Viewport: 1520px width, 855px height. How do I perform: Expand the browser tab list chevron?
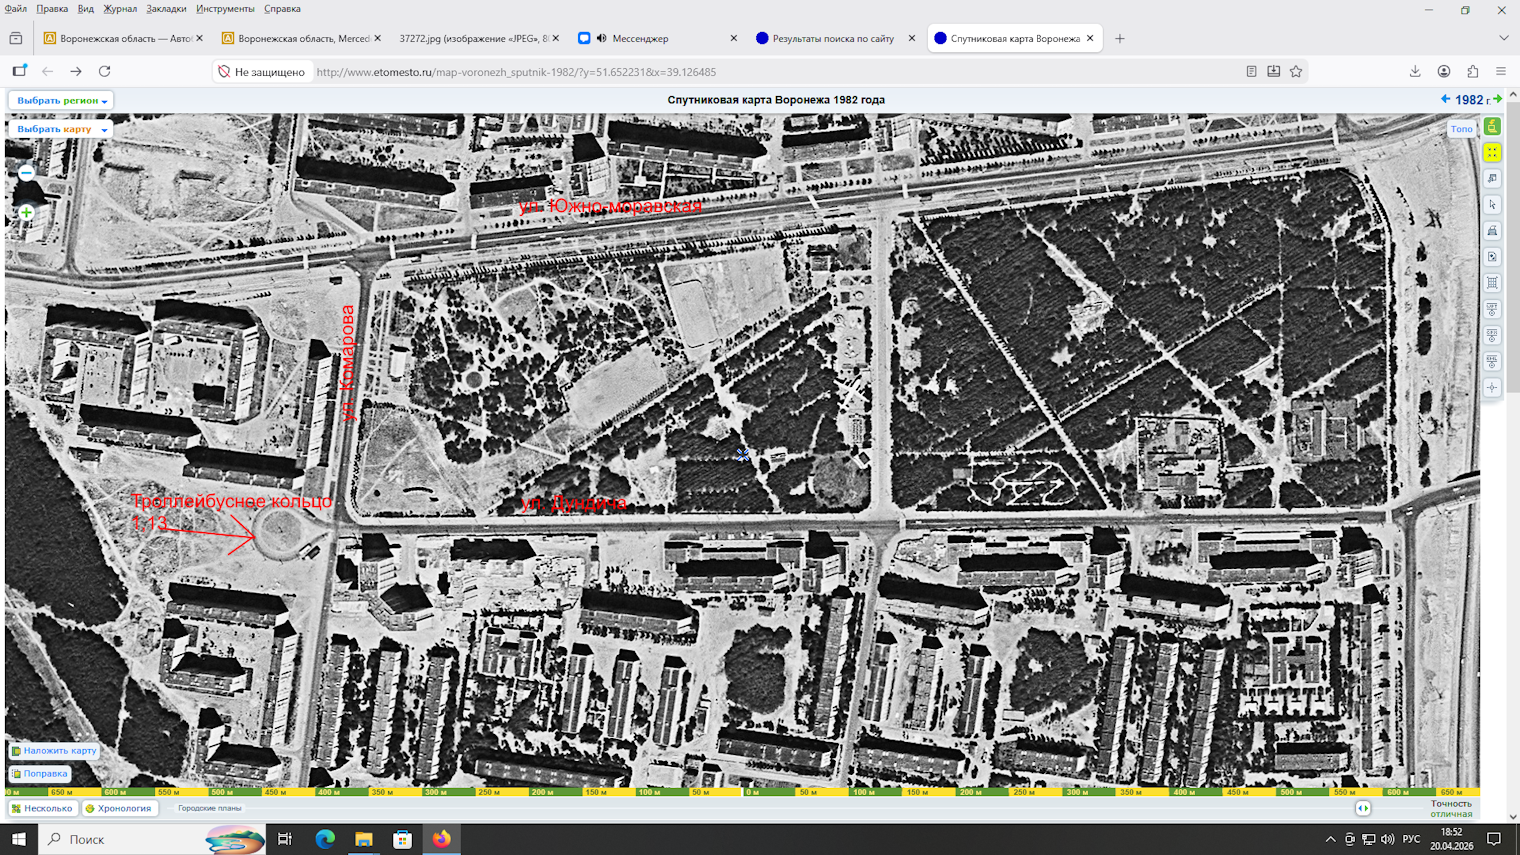(x=1503, y=38)
